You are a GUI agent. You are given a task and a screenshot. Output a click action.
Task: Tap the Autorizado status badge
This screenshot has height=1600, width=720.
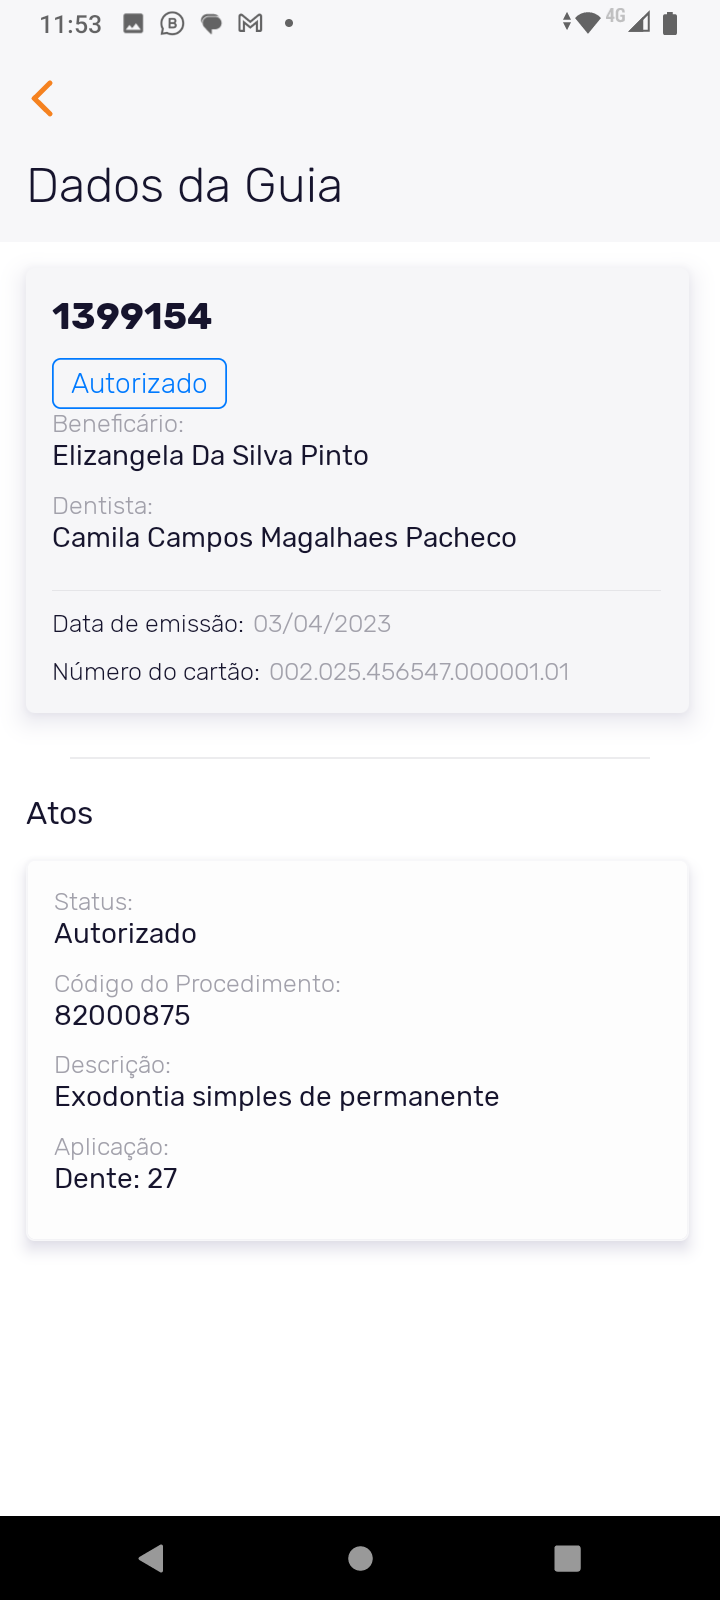(x=139, y=383)
